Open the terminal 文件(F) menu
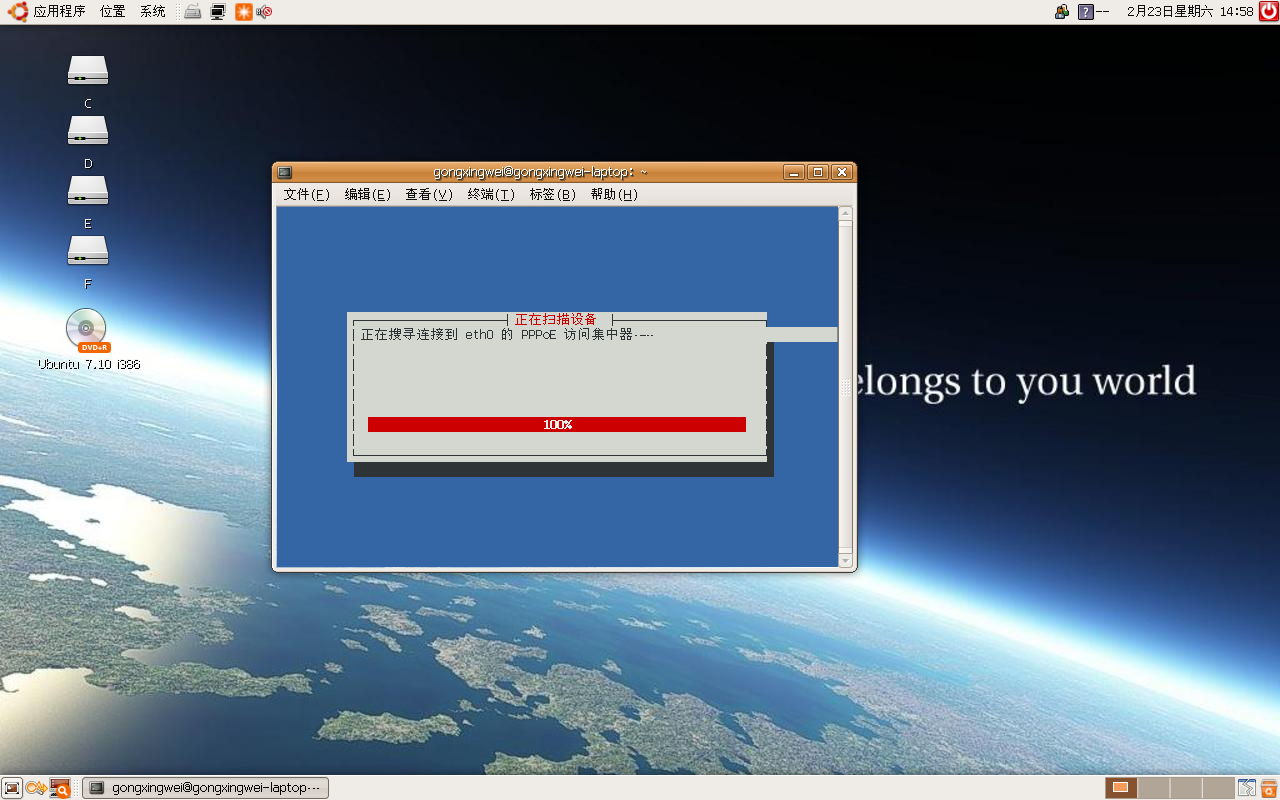This screenshot has width=1280, height=800. tap(306, 195)
